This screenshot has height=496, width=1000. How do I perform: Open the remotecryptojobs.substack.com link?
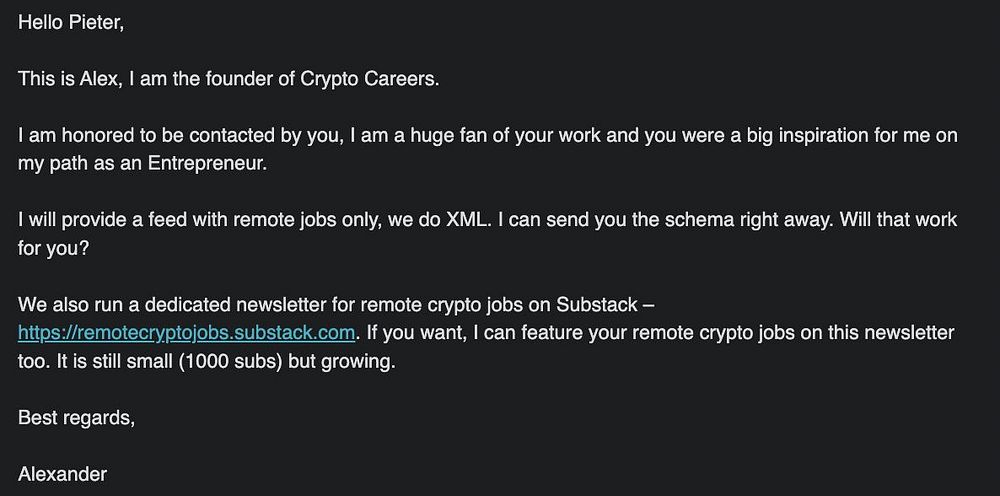pyautogui.click(x=187, y=332)
